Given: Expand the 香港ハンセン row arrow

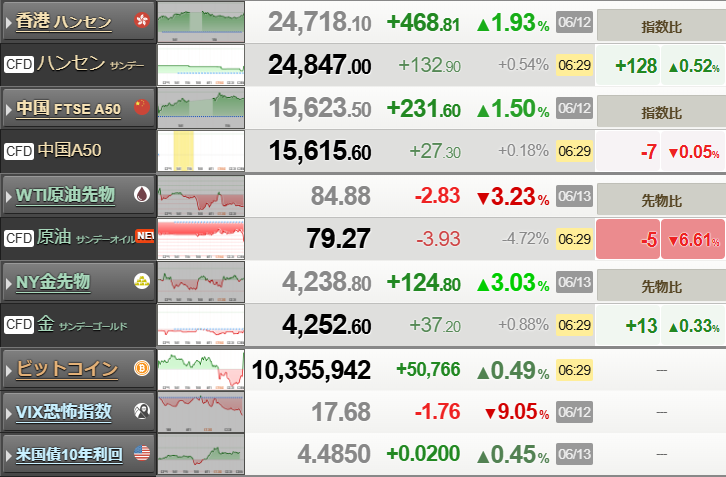Looking at the screenshot, I should [8, 22].
